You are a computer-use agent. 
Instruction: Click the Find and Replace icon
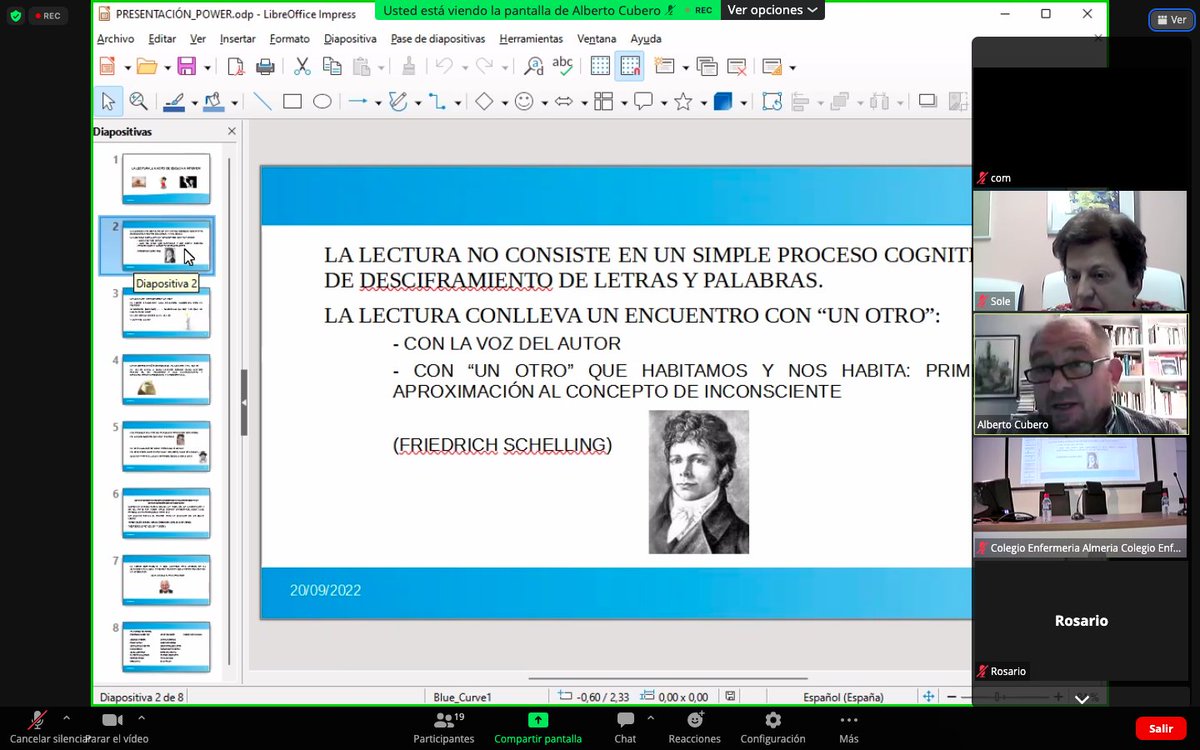533,67
